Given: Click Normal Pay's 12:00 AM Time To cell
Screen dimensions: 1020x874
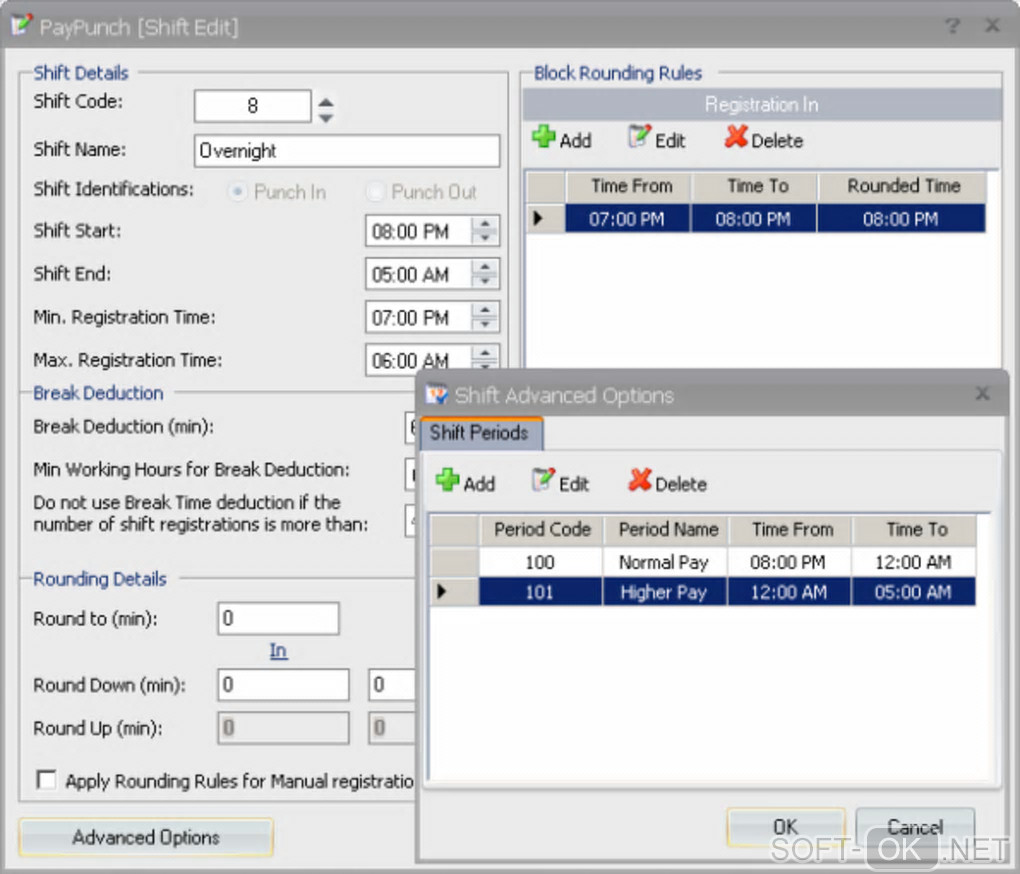Looking at the screenshot, I should tap(914, 562).
